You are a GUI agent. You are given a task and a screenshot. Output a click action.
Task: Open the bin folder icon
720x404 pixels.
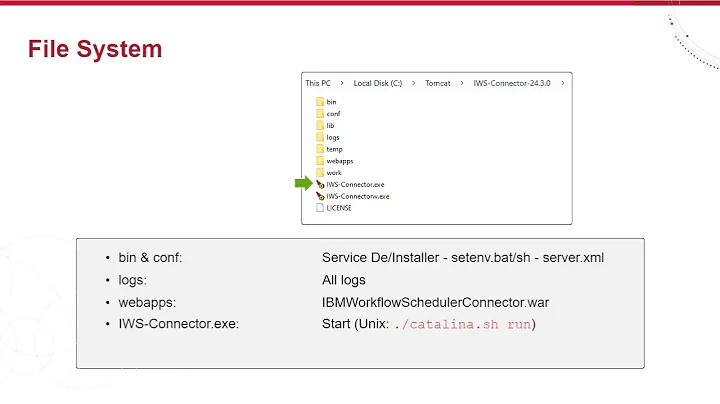(x=320, y=101)
